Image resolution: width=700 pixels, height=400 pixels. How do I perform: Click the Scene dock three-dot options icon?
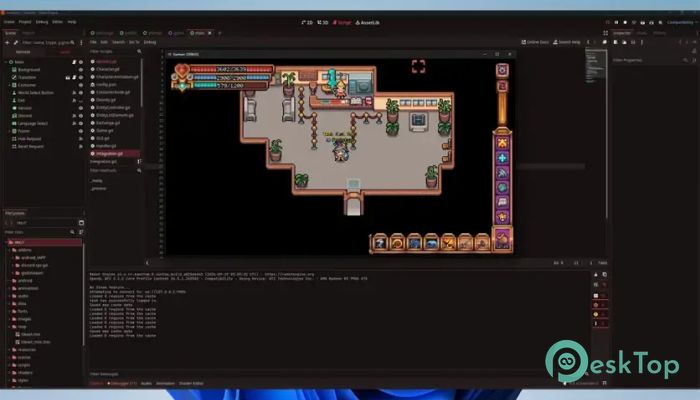click(81, 42)
